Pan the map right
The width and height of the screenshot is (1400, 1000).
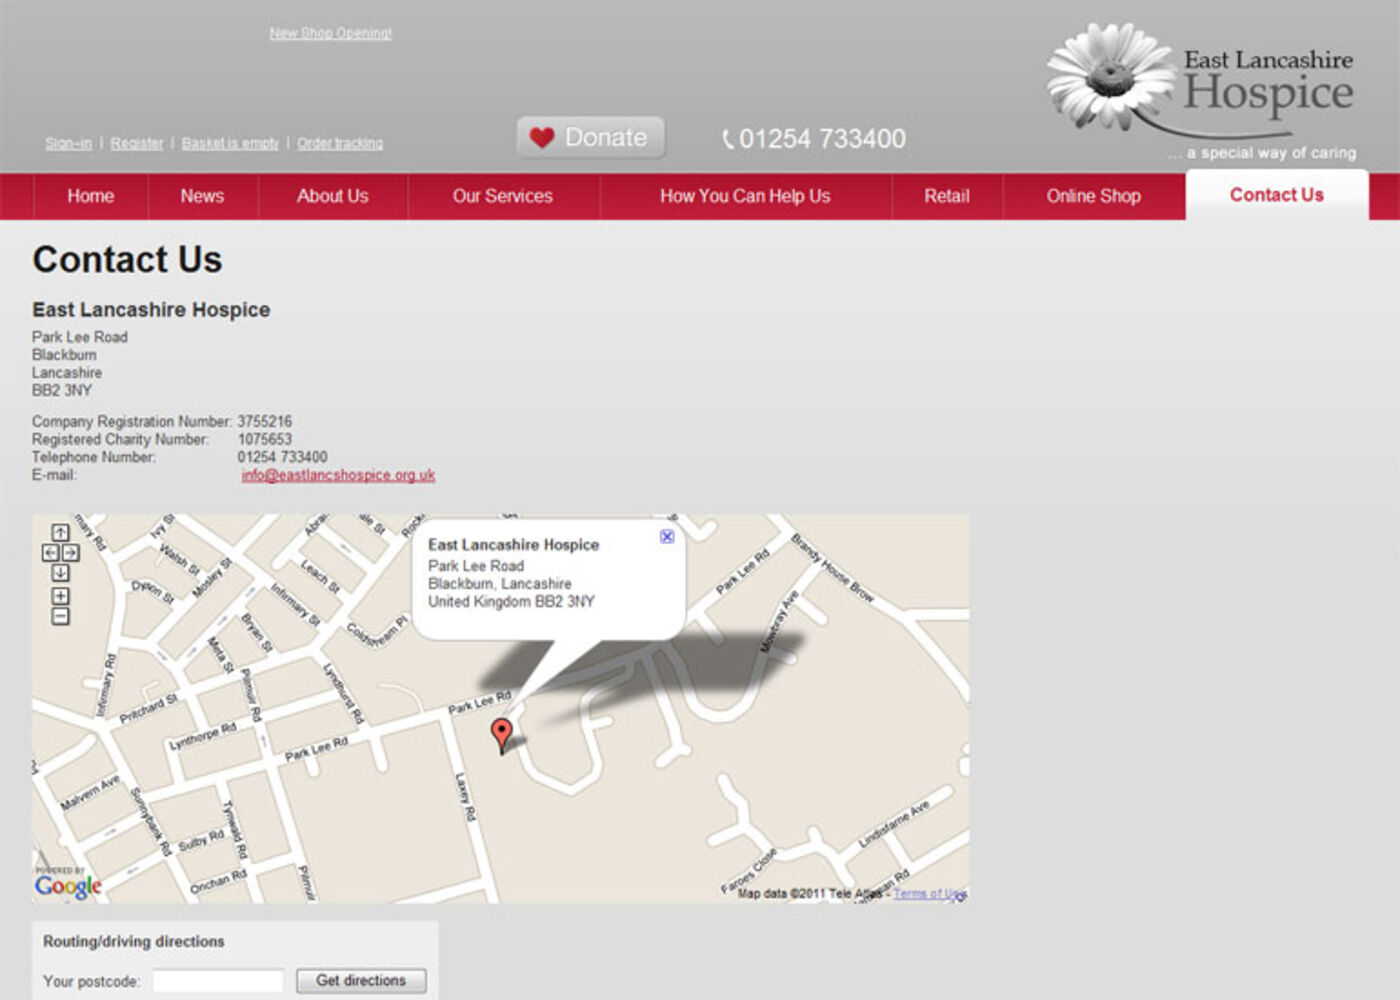tap(71, 553)
